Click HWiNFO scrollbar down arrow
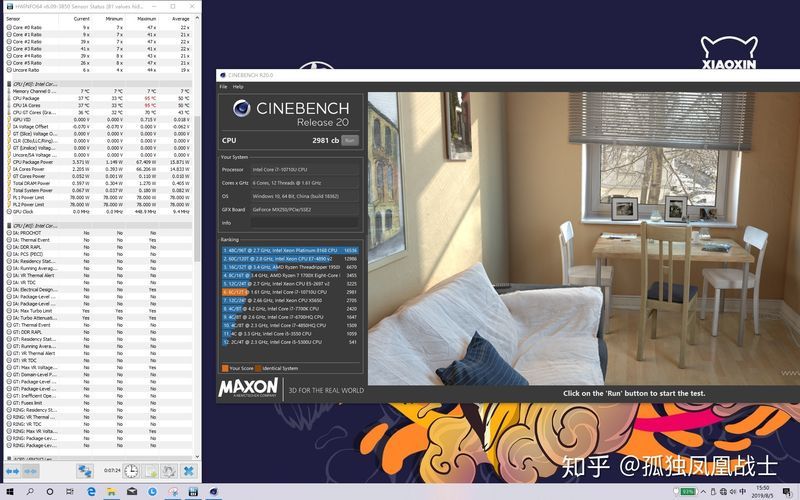800x500 pixels. [197, 457]
